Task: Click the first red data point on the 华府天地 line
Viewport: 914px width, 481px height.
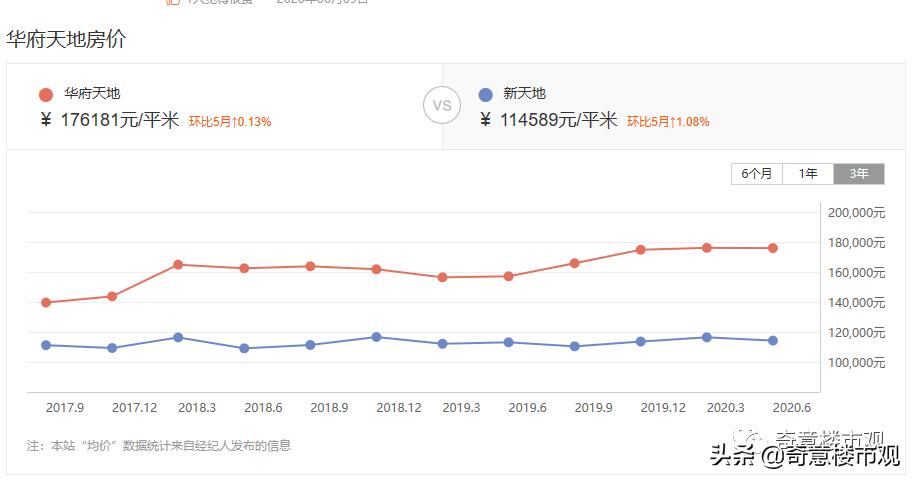Action: point(46,302)
